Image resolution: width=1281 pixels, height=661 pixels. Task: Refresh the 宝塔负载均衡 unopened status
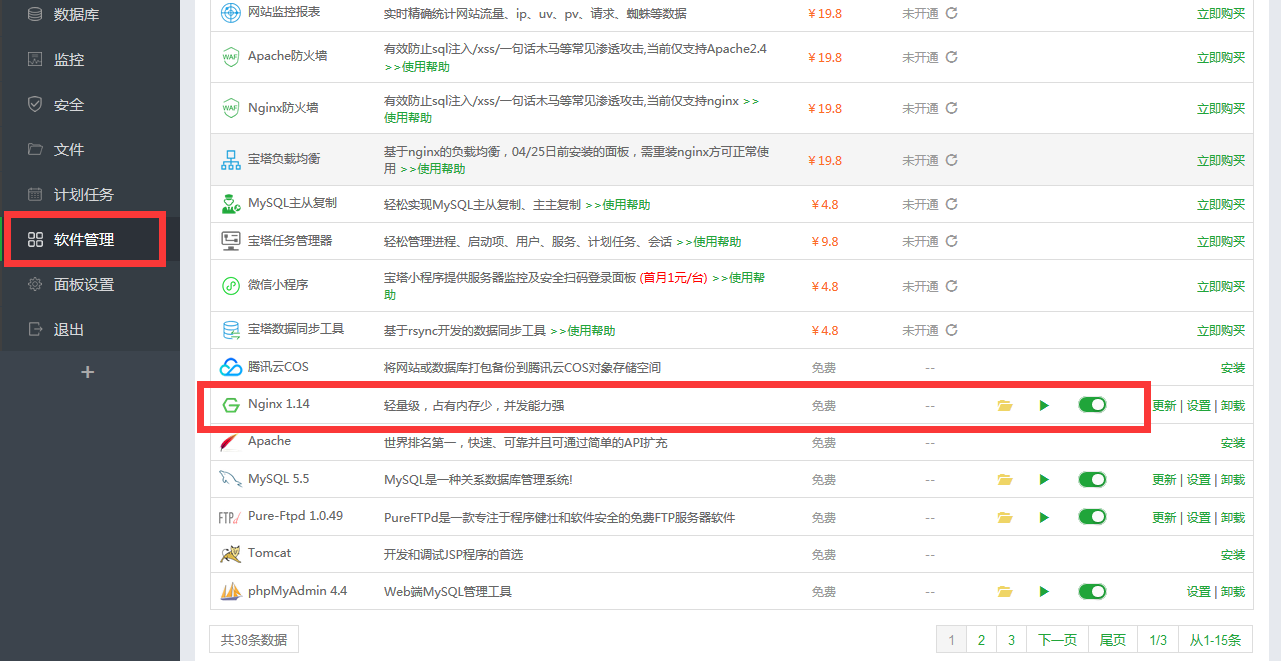tap(952, 160)
